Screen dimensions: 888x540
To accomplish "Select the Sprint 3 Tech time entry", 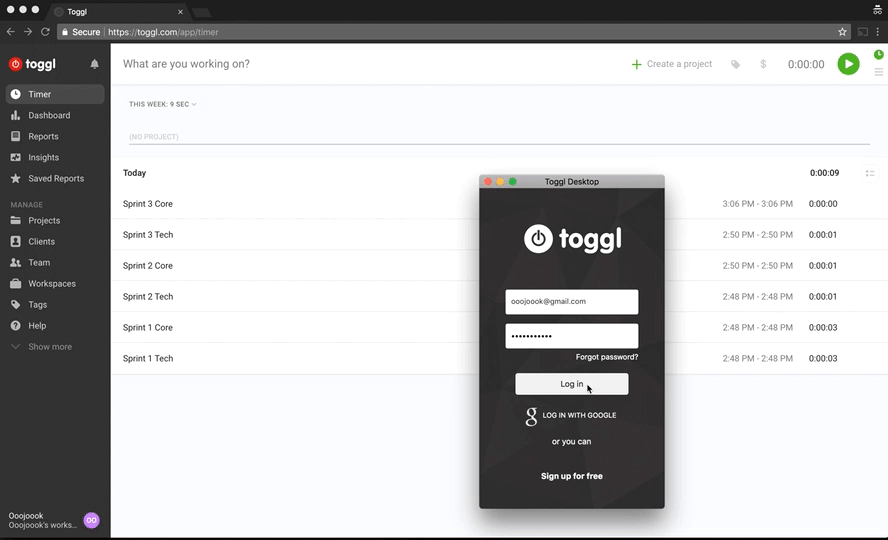I will pos(148,235).
